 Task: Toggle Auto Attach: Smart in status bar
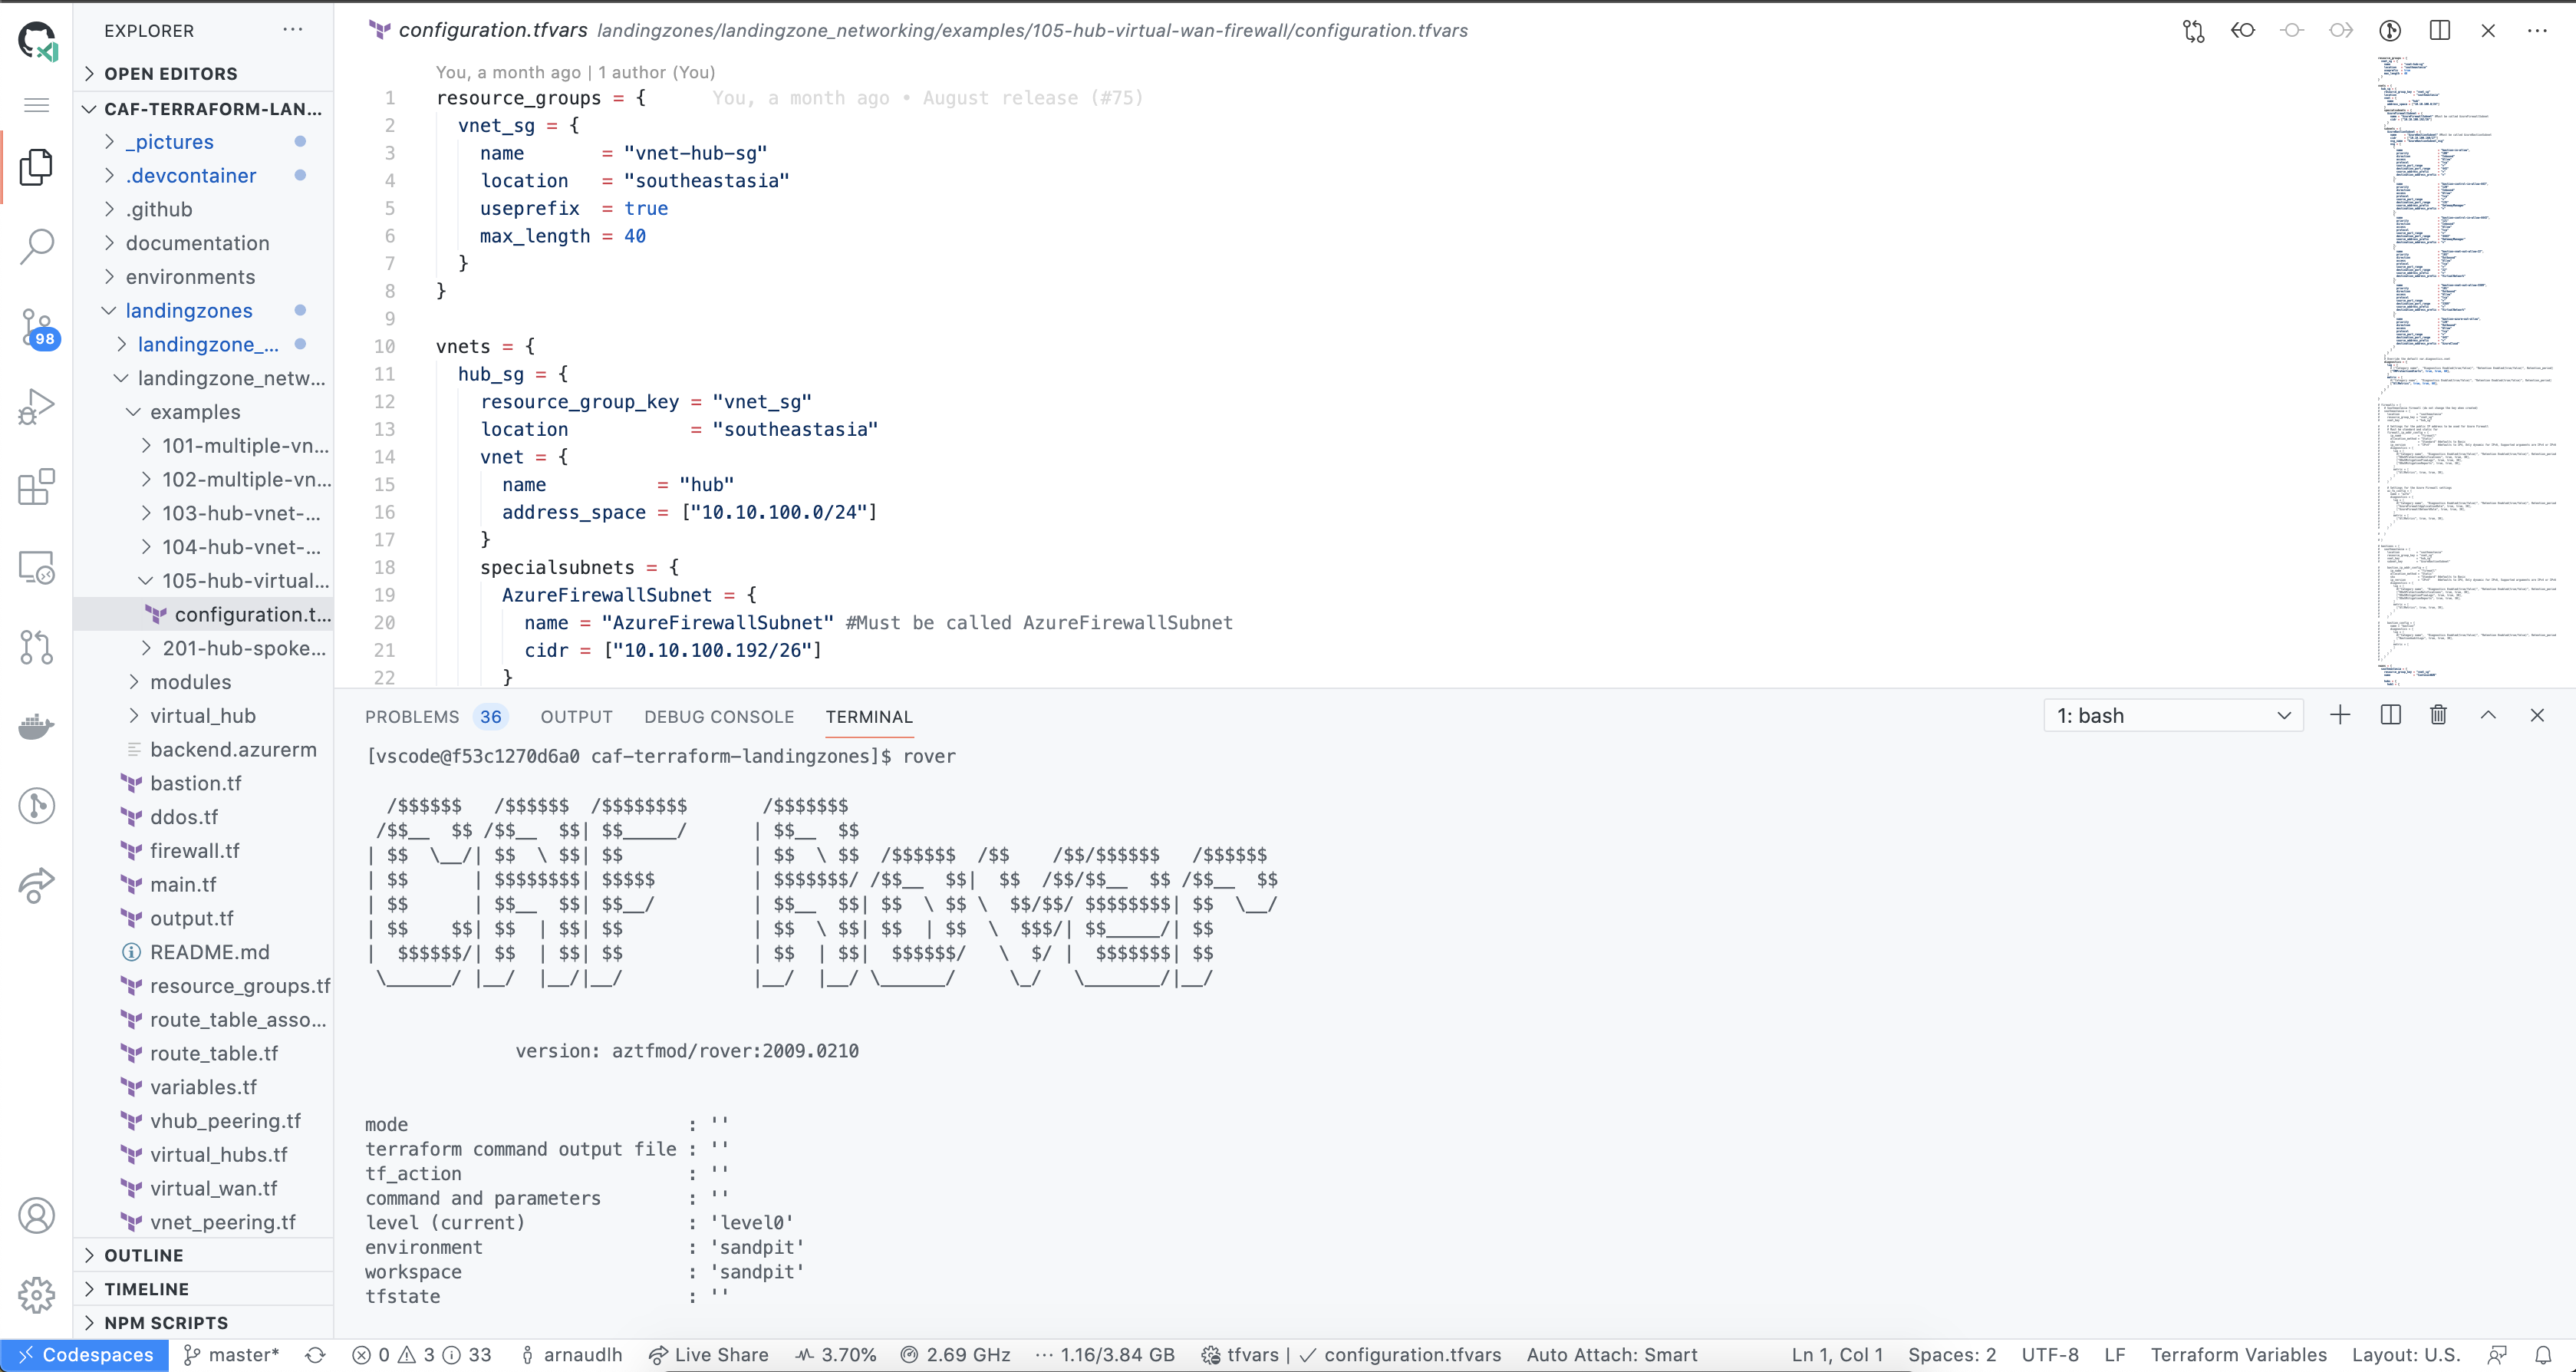1611,1355
